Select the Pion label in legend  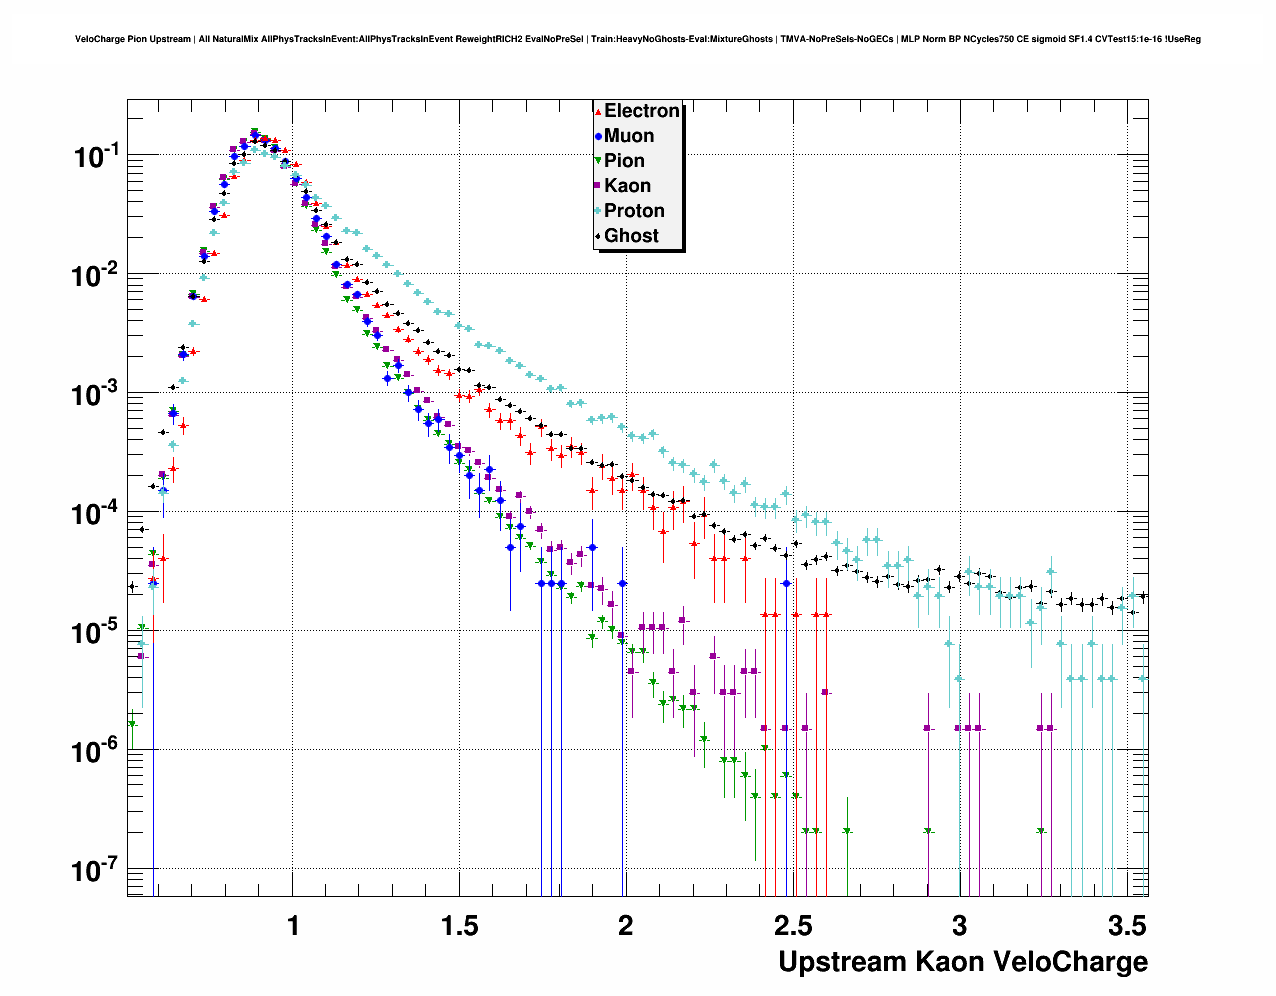point(624,161)
